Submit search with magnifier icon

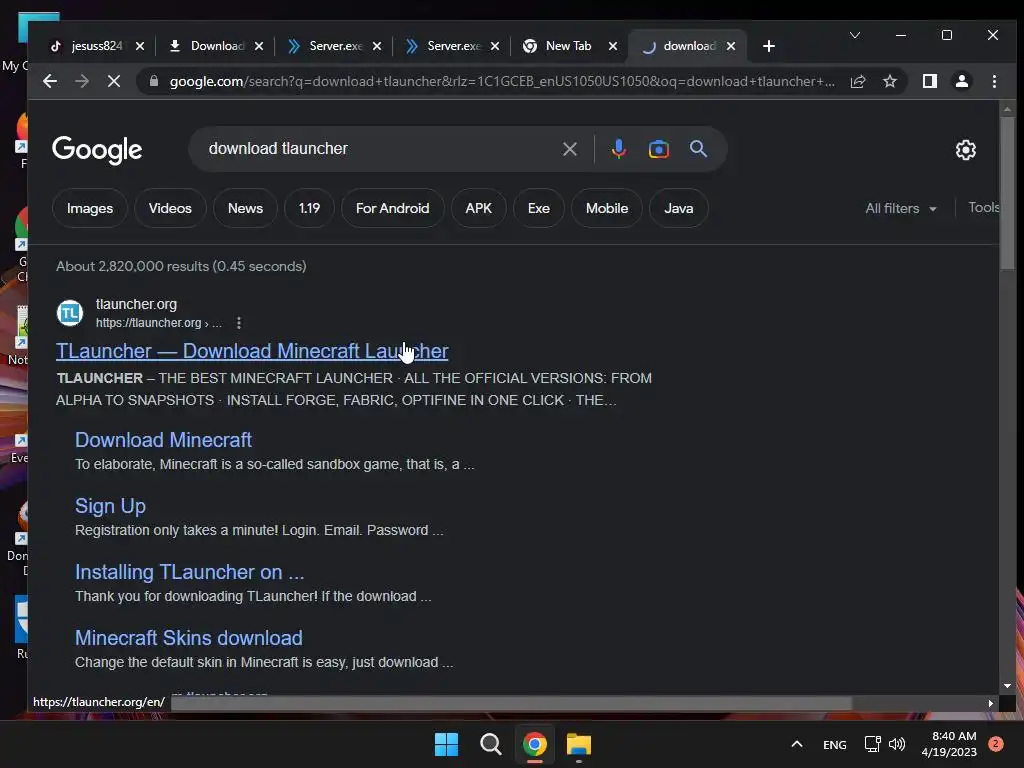698,149
